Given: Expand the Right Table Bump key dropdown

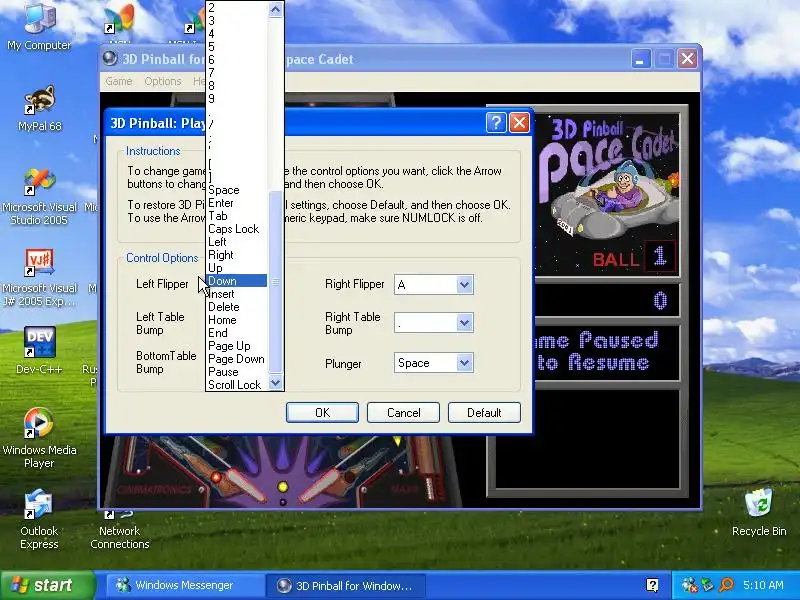Looking at the screenshot, I should (464, 323).
